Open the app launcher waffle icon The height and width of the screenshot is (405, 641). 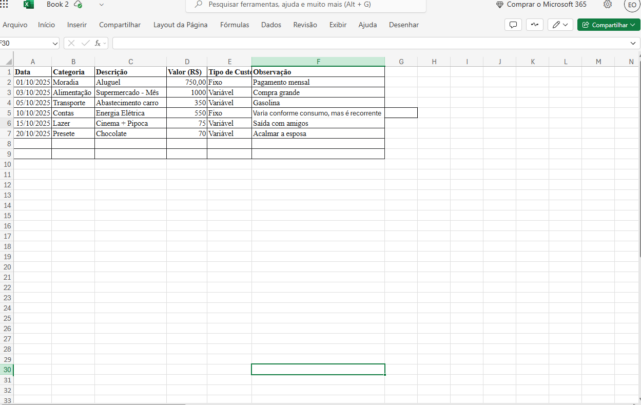point(5,5)
